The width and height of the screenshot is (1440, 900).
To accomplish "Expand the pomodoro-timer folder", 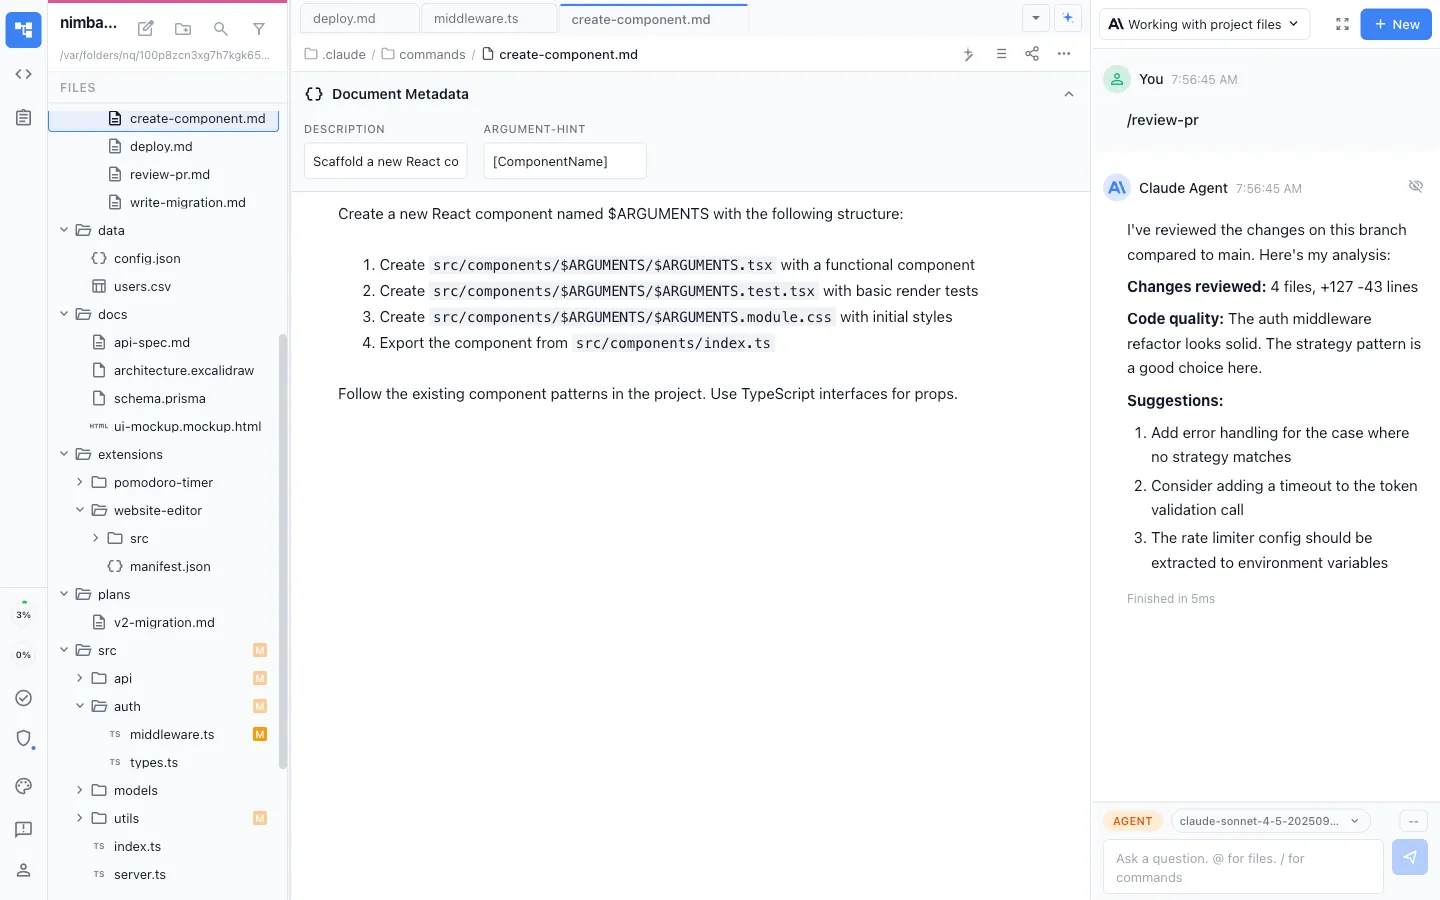I will point(80,482).
